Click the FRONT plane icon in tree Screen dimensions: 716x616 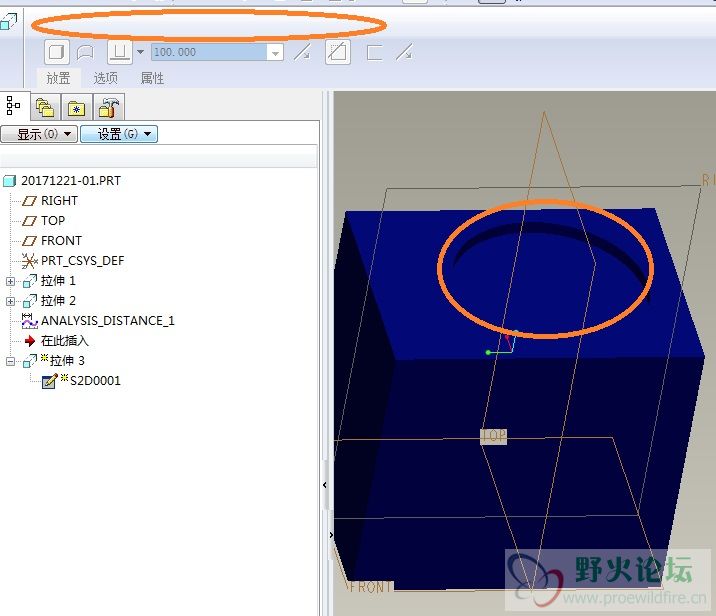click(29, 241)
